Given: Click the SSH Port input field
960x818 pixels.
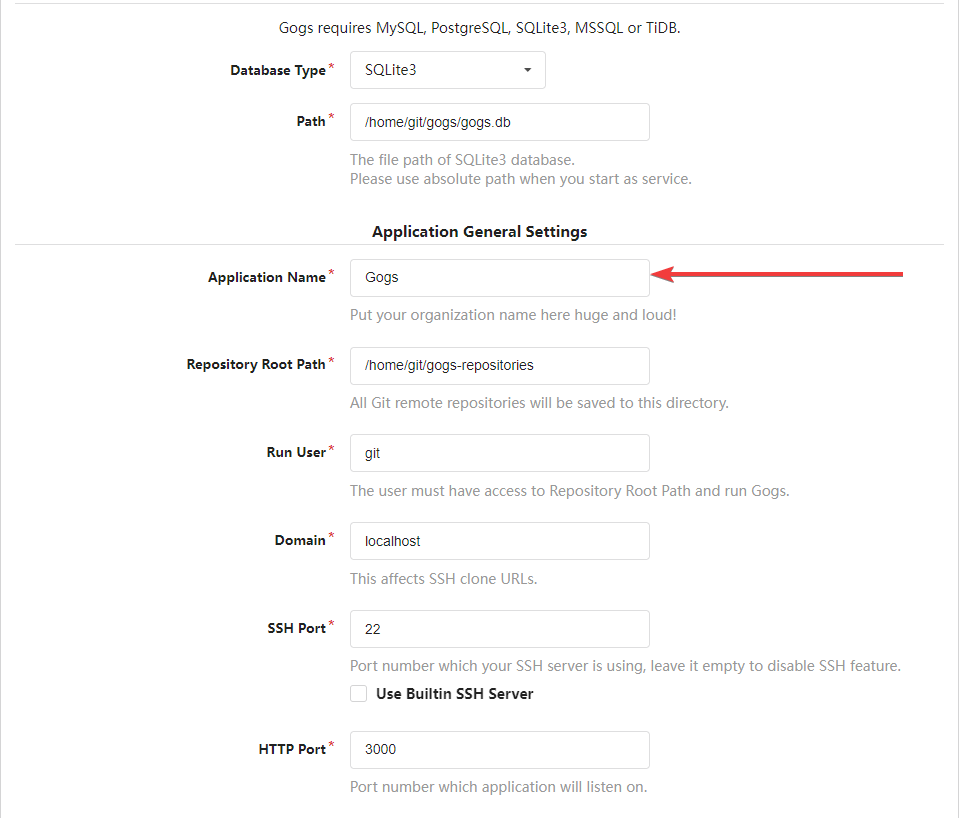Looking at the screenshot, I should (500, 629).
